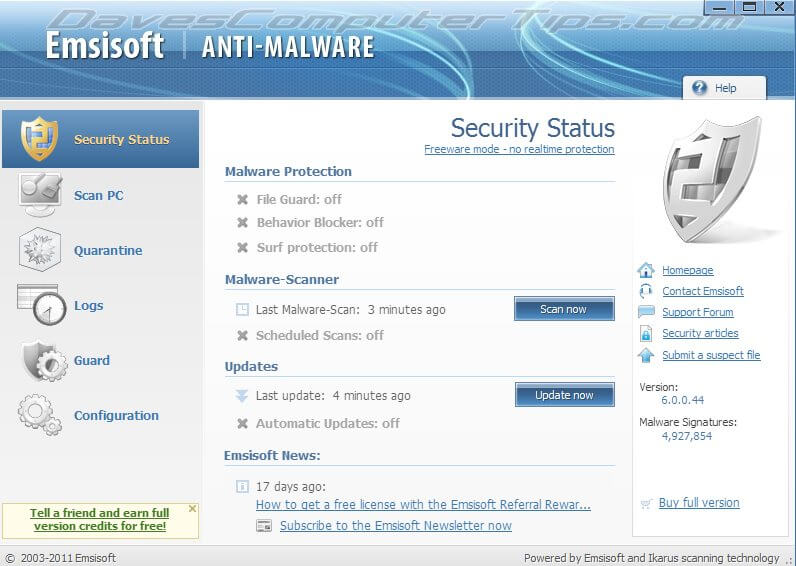Click the Scan PC monitor icon
This screenshot has height=566, width=796.
tap(40, 194)
